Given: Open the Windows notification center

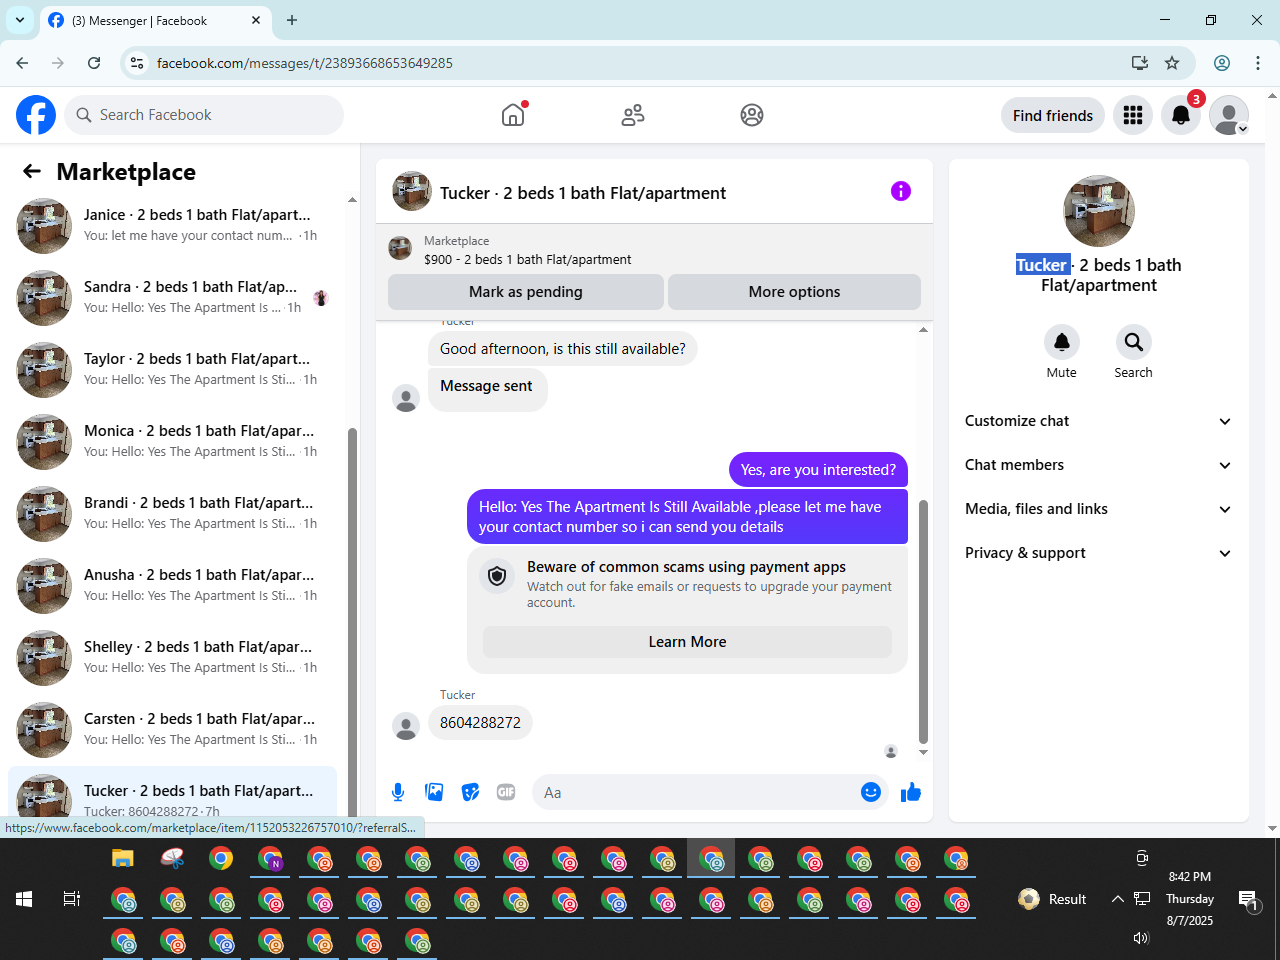Looking at the screenshot, I should coord(1248,900).
